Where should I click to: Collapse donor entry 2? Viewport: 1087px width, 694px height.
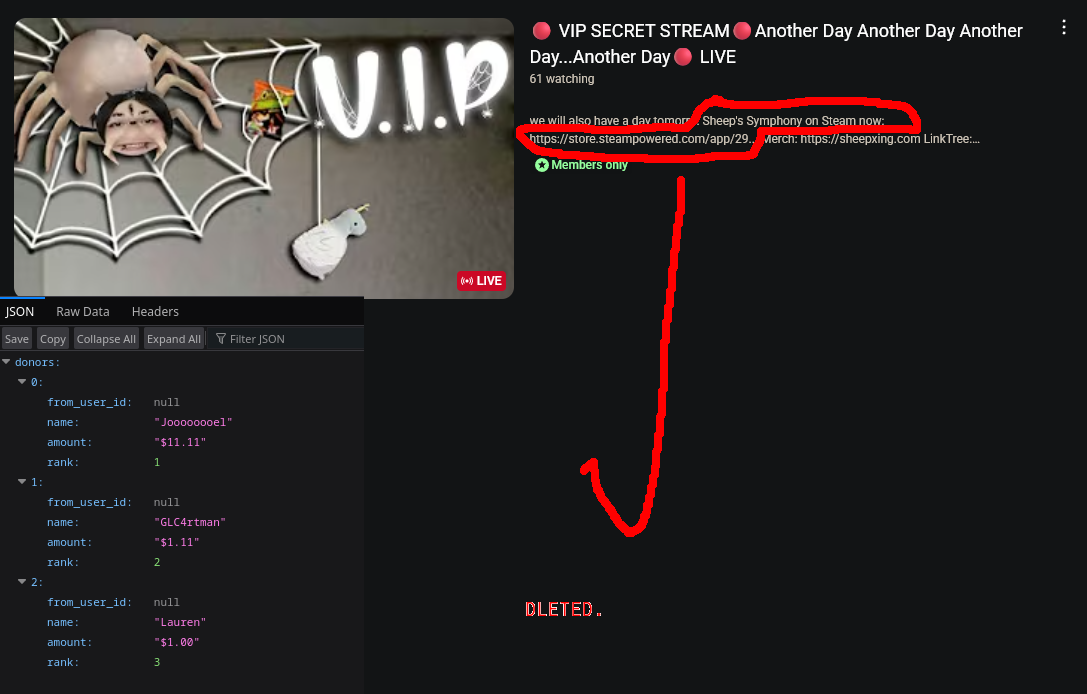point(22,582)
